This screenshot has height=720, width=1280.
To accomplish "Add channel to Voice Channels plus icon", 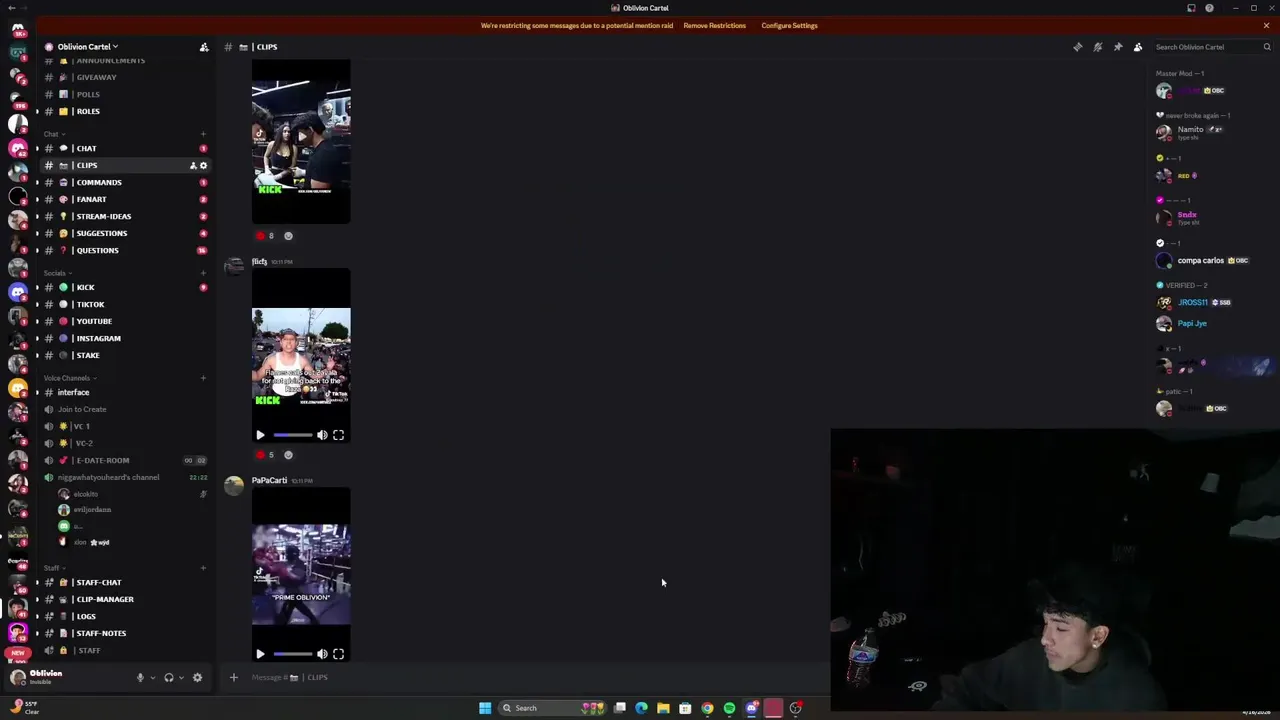I will (203, 378).
